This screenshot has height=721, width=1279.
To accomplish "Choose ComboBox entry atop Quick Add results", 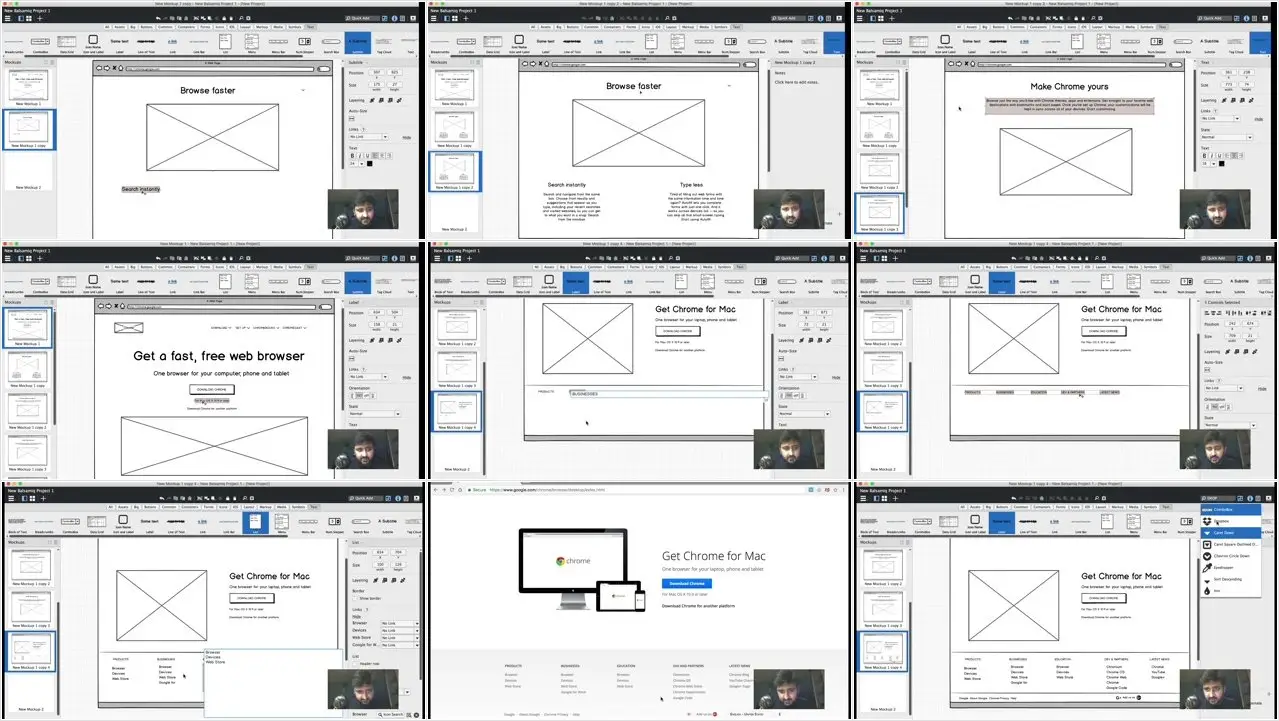I will coord(1230,509).
